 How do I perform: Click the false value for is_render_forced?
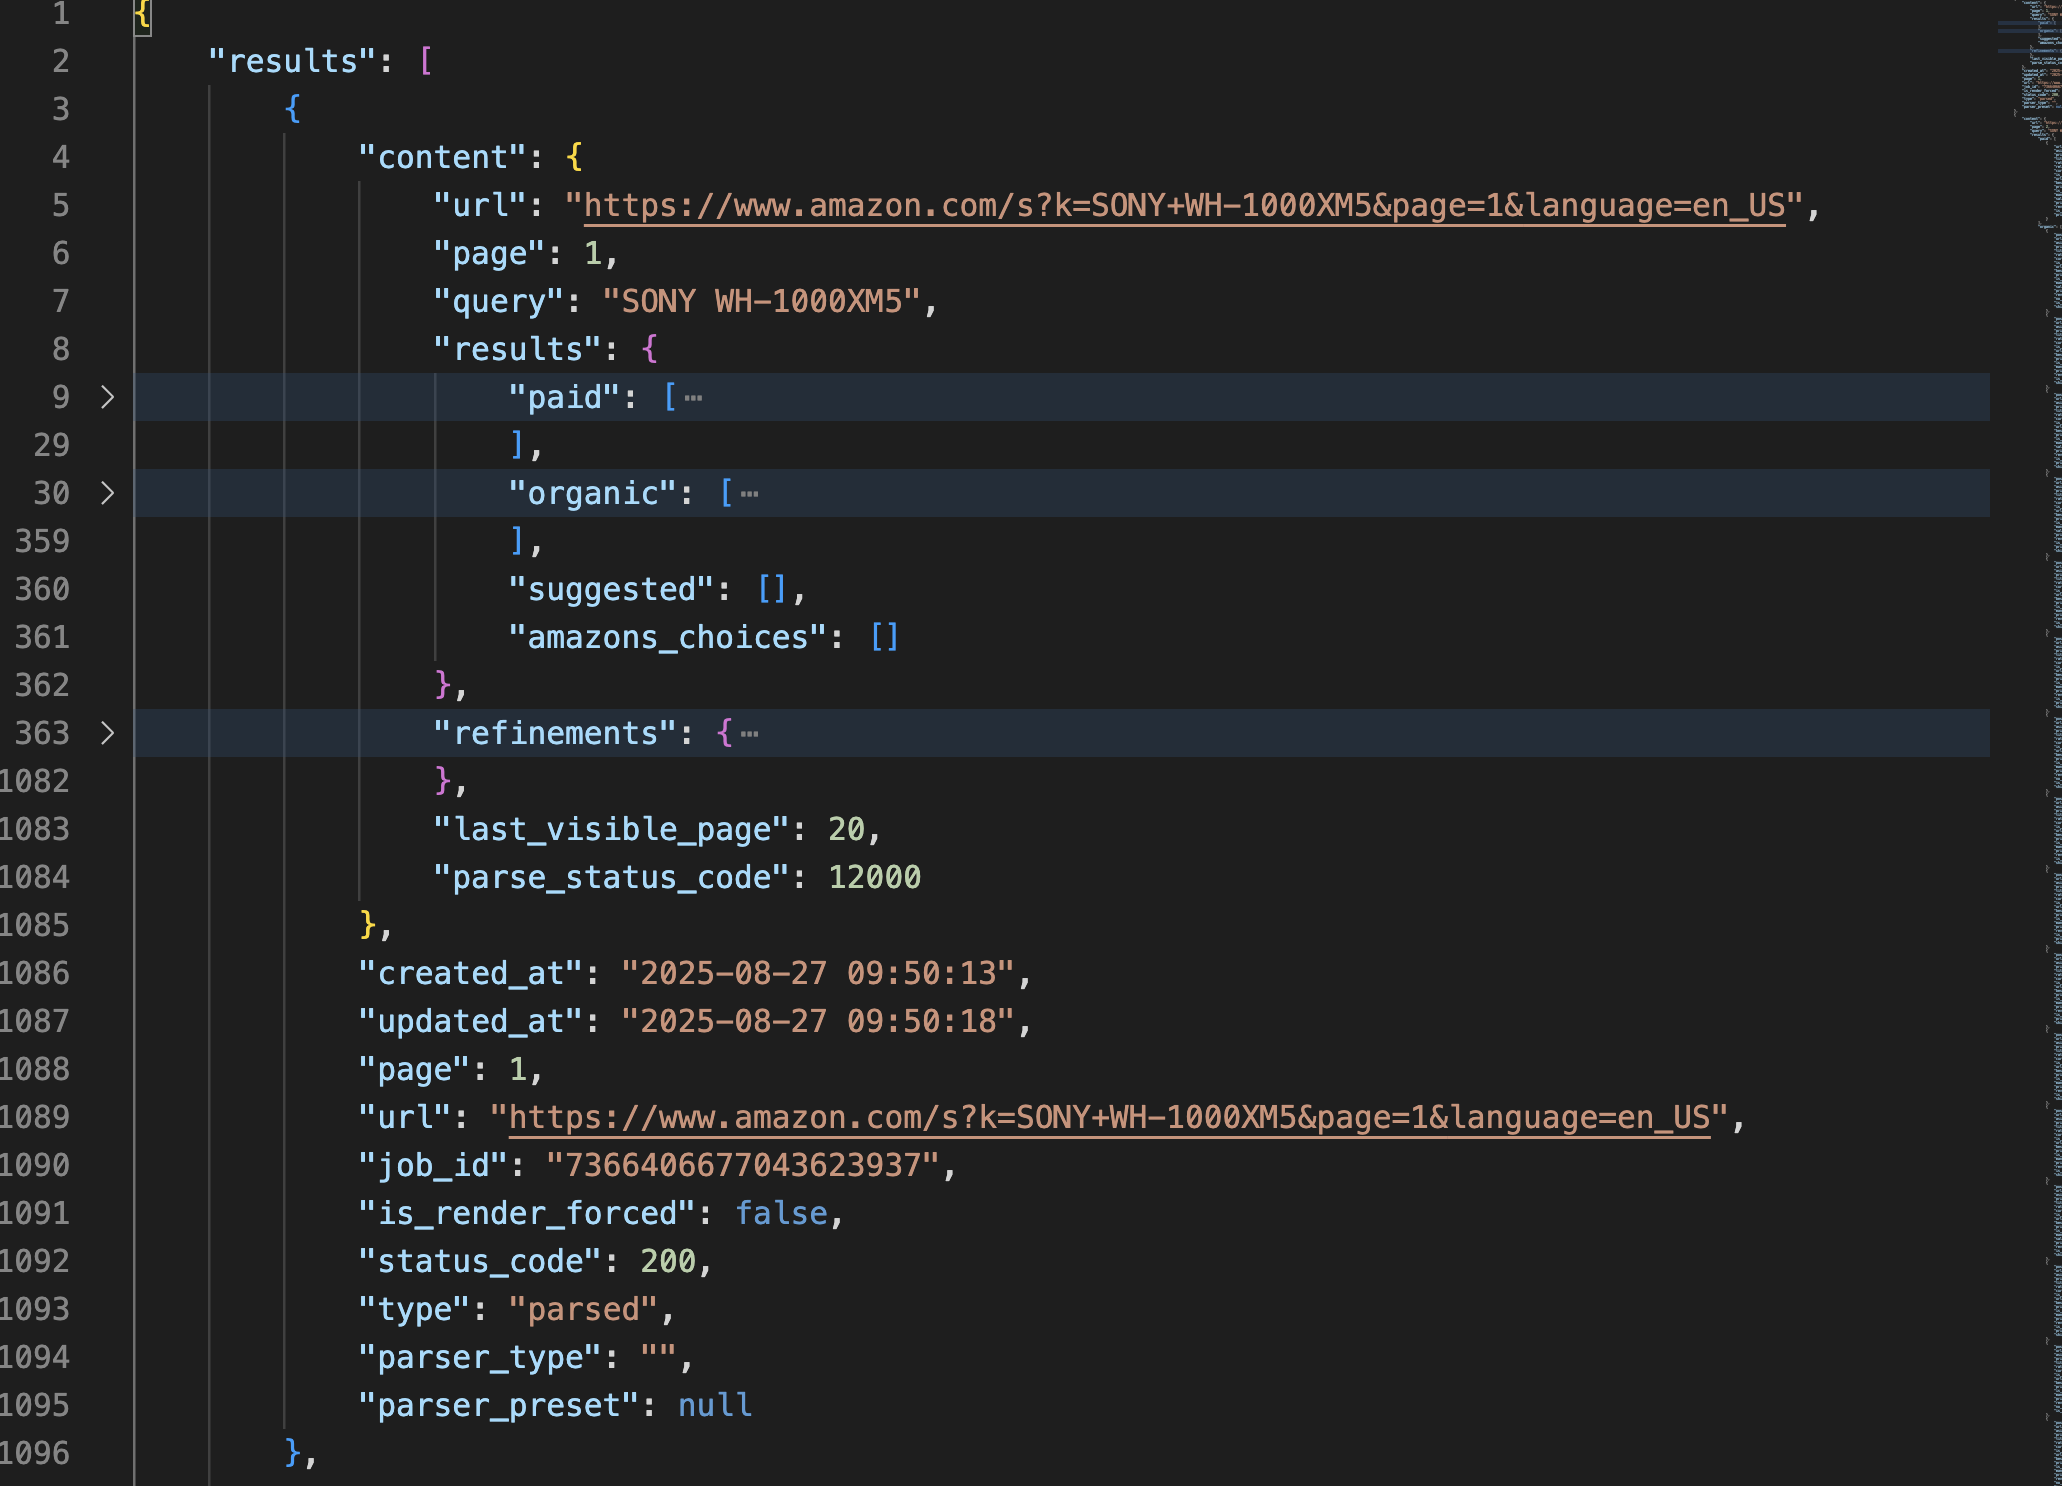pos(782,1213)
